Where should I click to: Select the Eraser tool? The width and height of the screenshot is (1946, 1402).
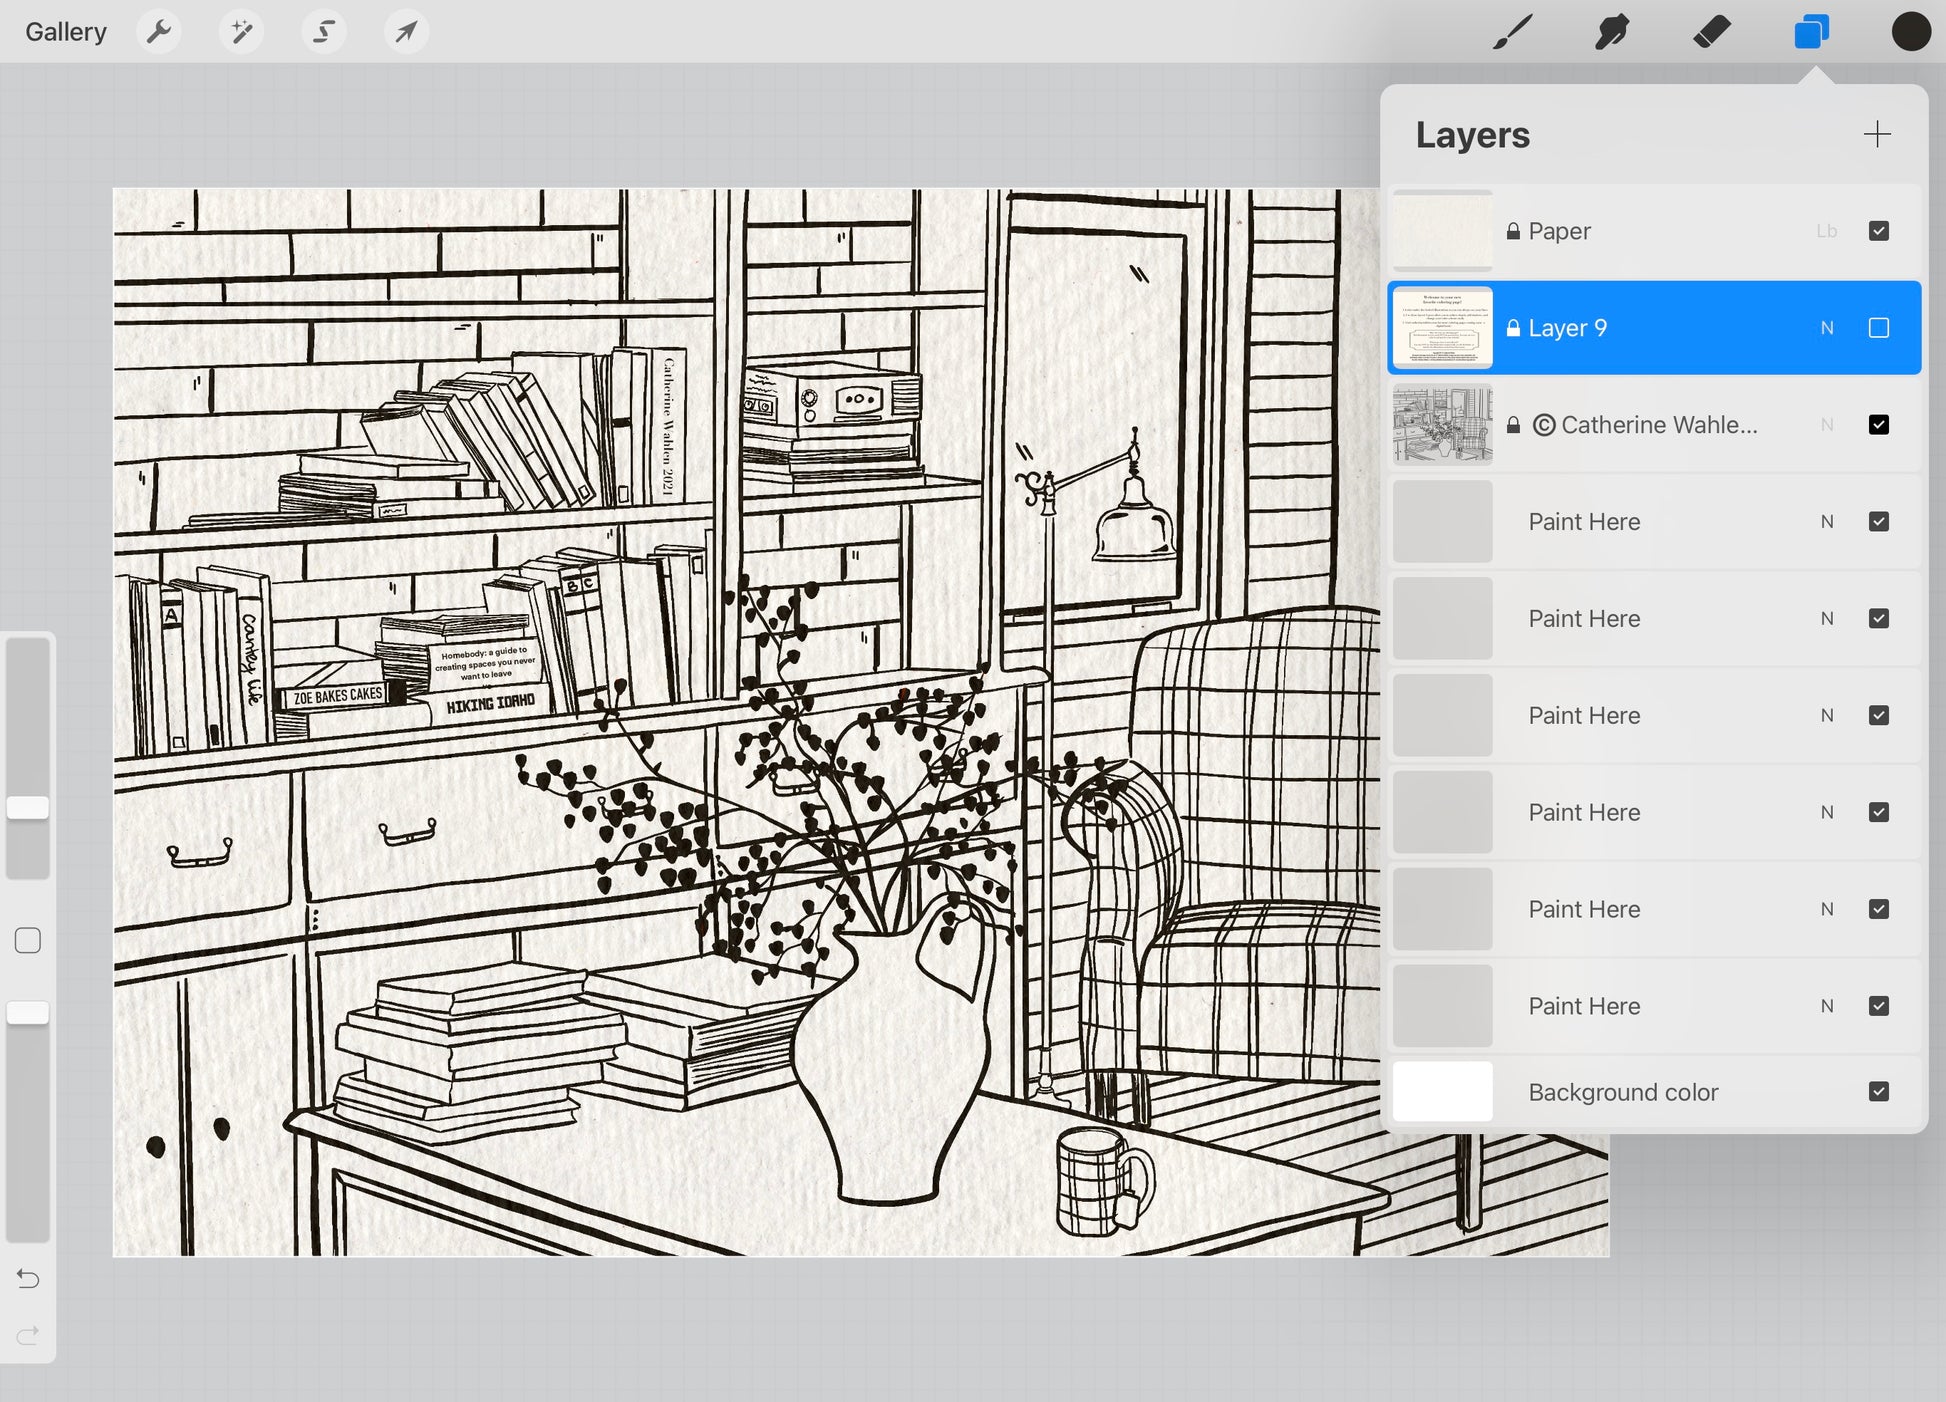[x=1712, y=32]
